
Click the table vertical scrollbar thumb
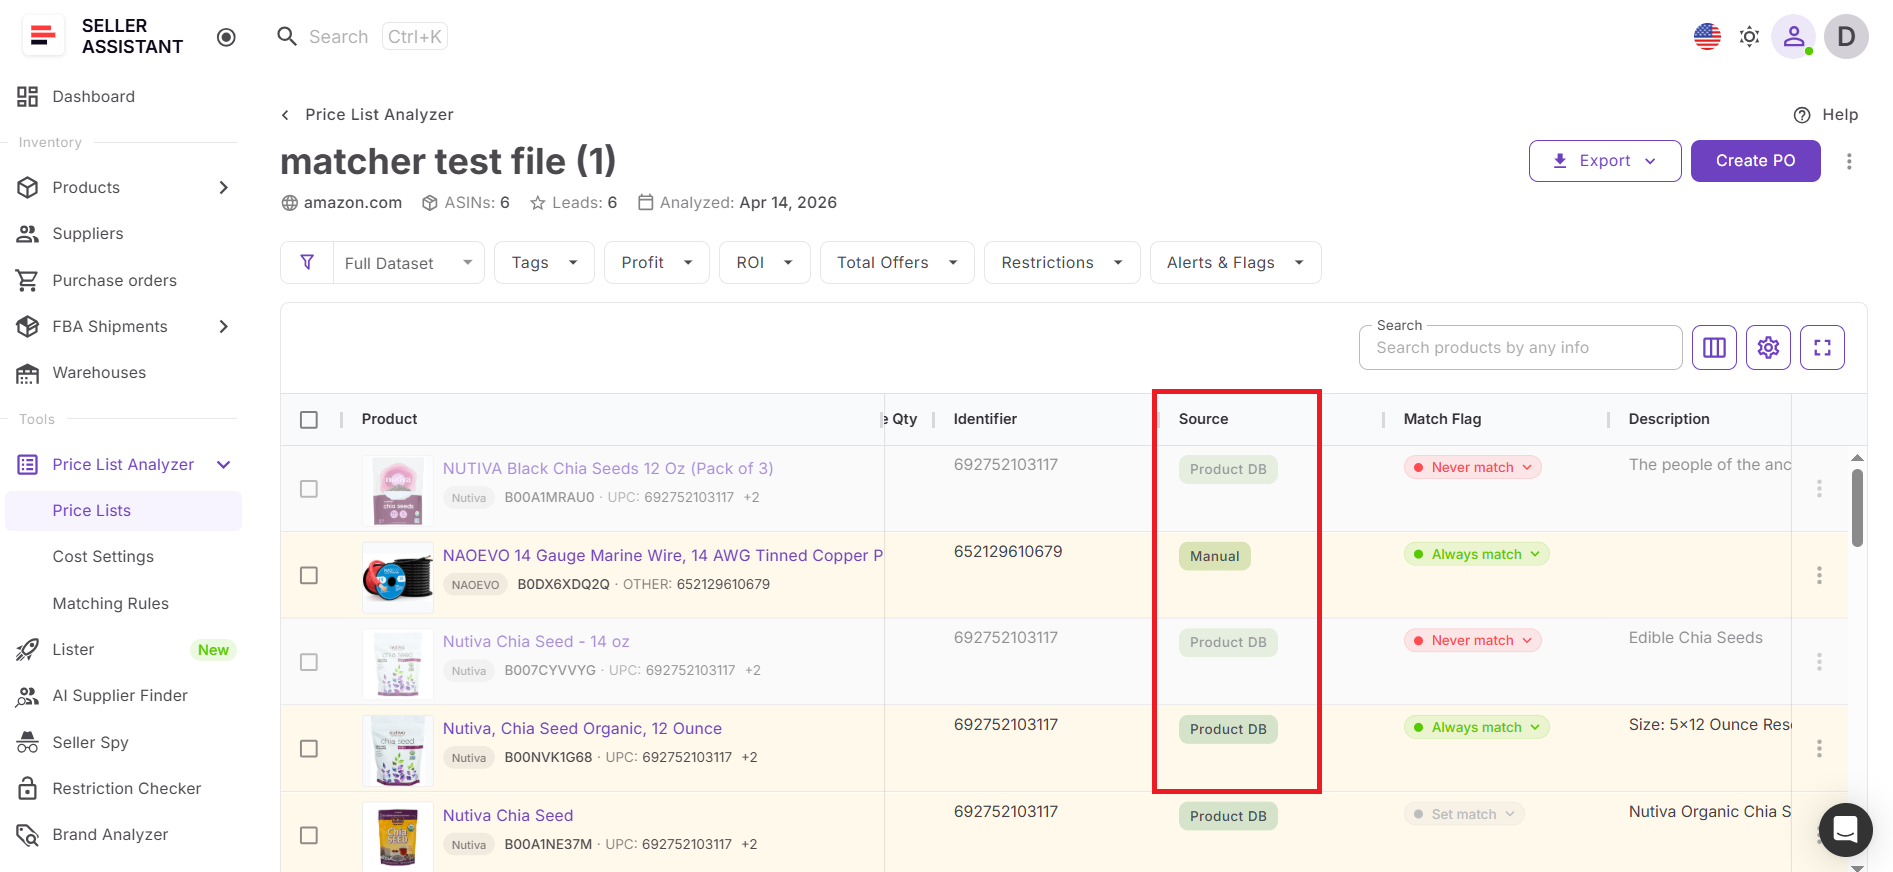[1857, 508]
